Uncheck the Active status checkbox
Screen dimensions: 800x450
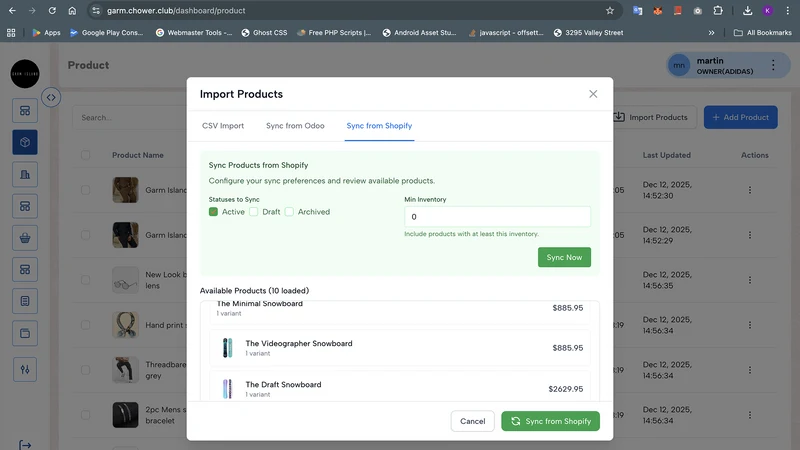click(213, 212)
